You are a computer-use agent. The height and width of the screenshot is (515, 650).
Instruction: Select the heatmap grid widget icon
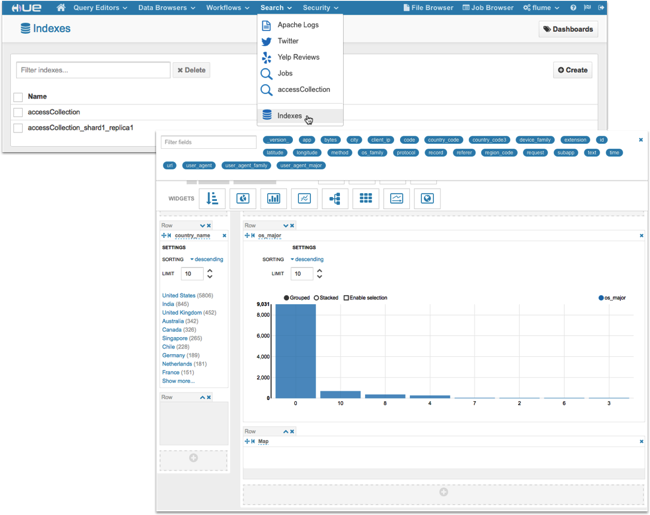pyautogui.click(x=366, y=198)
